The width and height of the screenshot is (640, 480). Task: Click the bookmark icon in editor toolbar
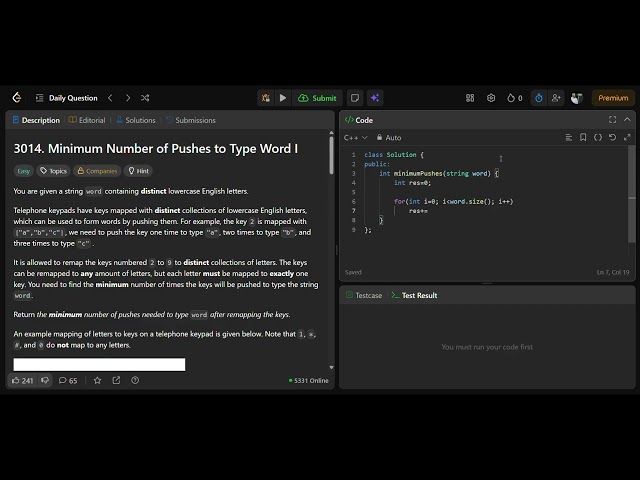click(x=583, y=138)
